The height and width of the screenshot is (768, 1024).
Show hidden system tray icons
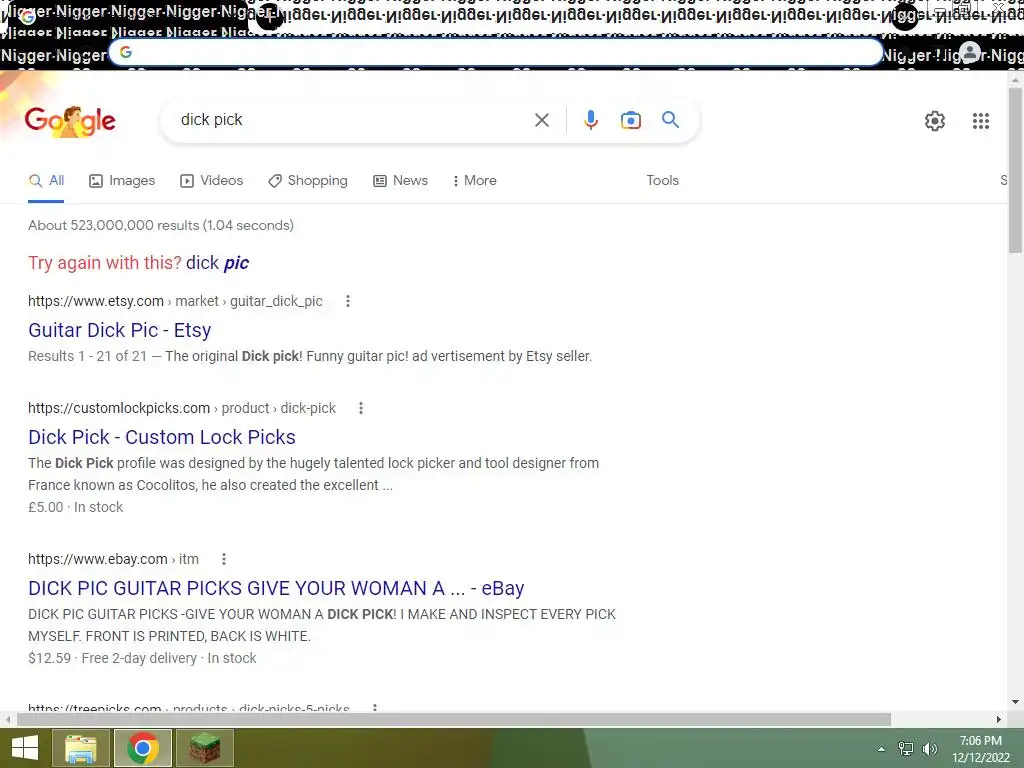[x=881, y=749]
